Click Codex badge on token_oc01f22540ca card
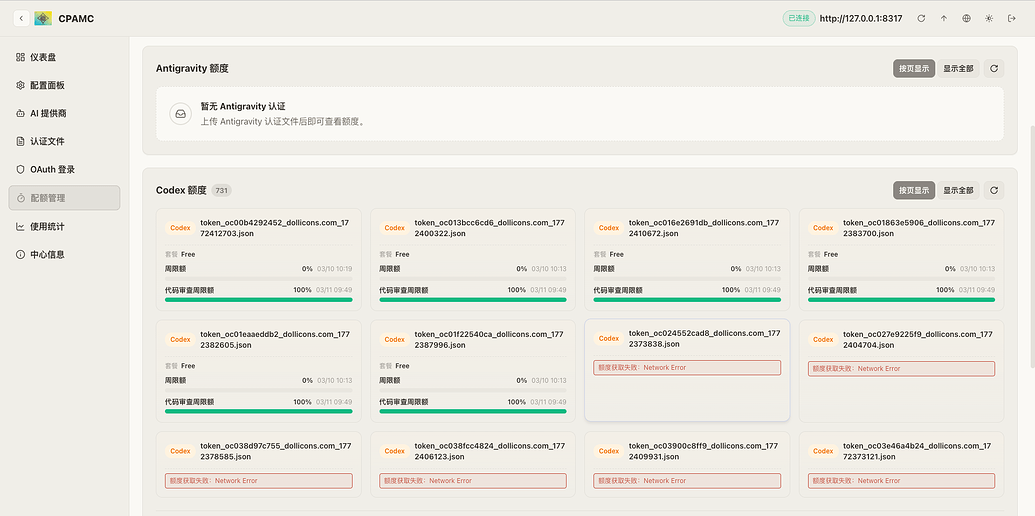The width and height of the screenshot is (1035, 516). point(395,339)
